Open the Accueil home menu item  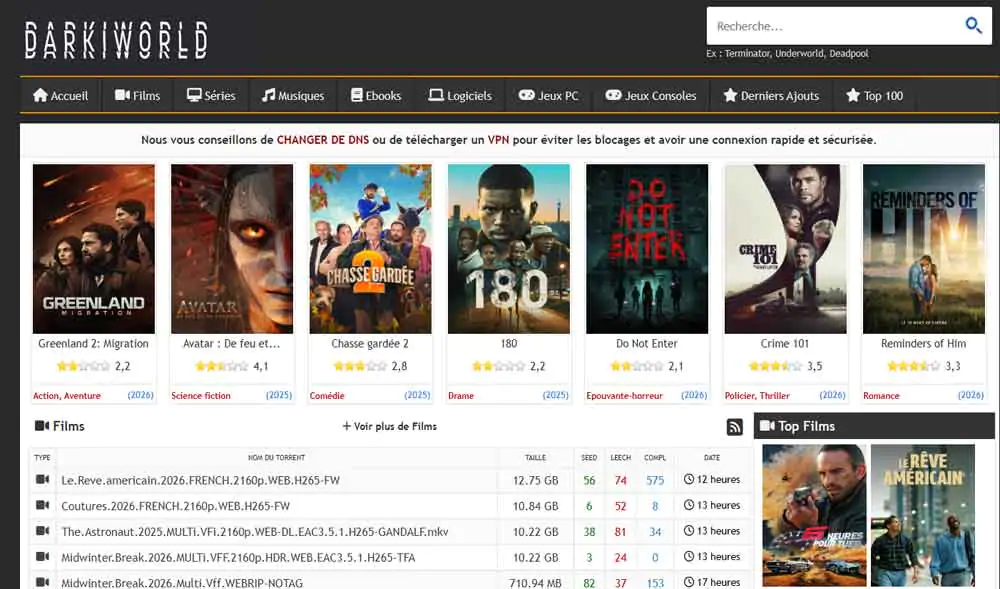click(61, 96)
